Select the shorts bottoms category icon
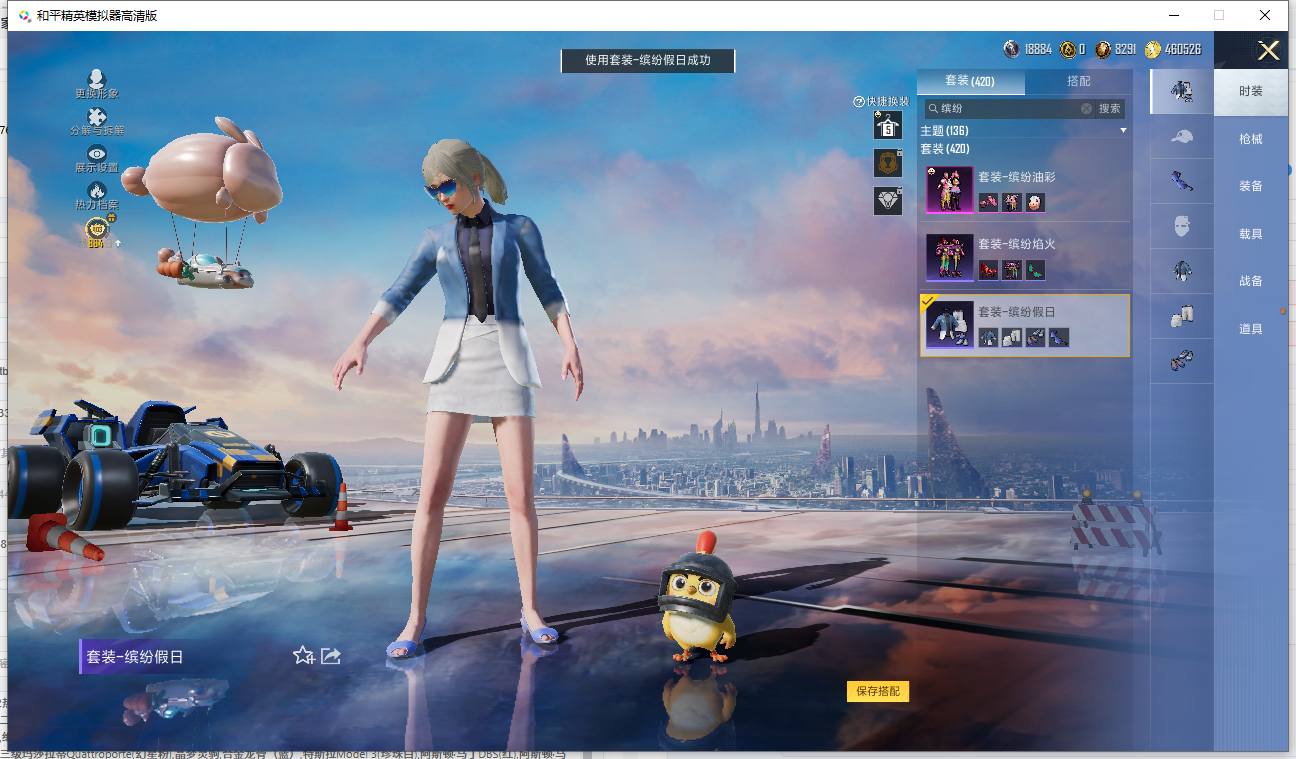 pyautogui.click(x=1181, y=316)
